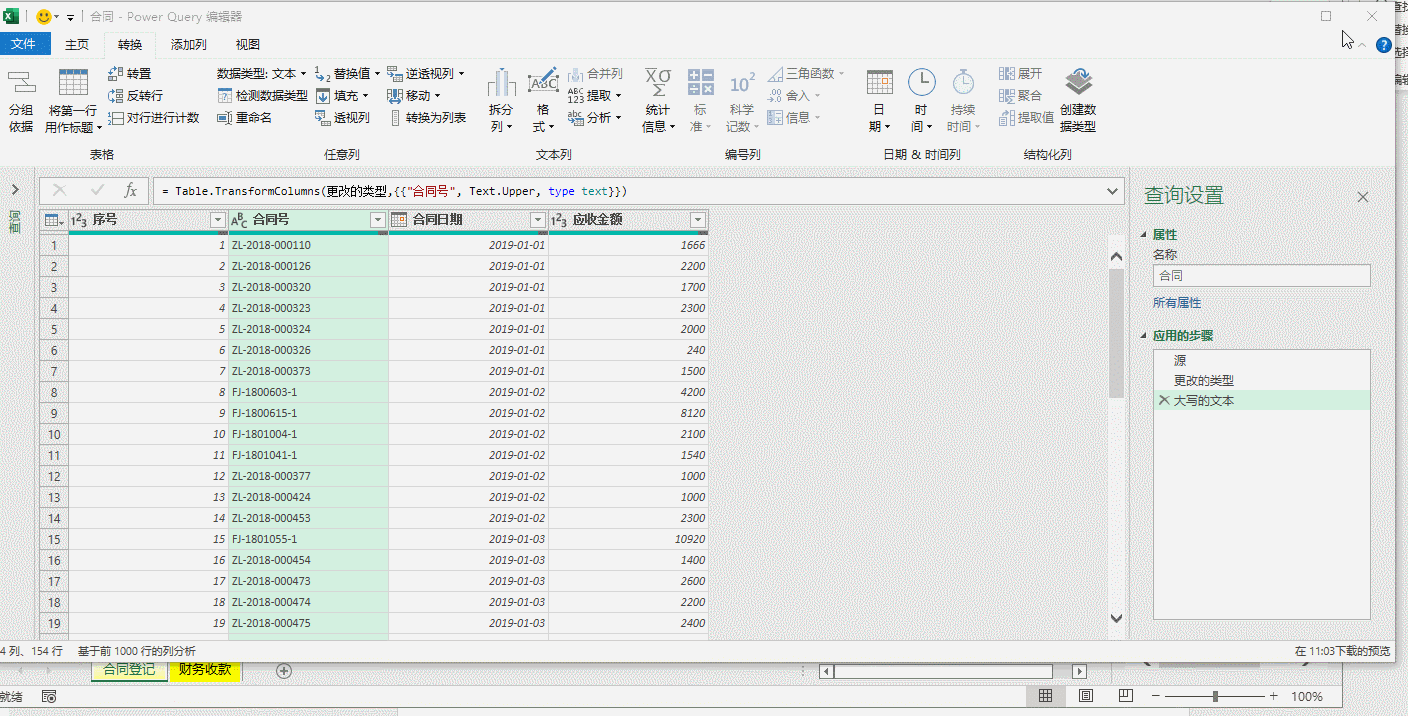
Task: Click Pivot Column (透视列)
Action: (x=342, y=118)
